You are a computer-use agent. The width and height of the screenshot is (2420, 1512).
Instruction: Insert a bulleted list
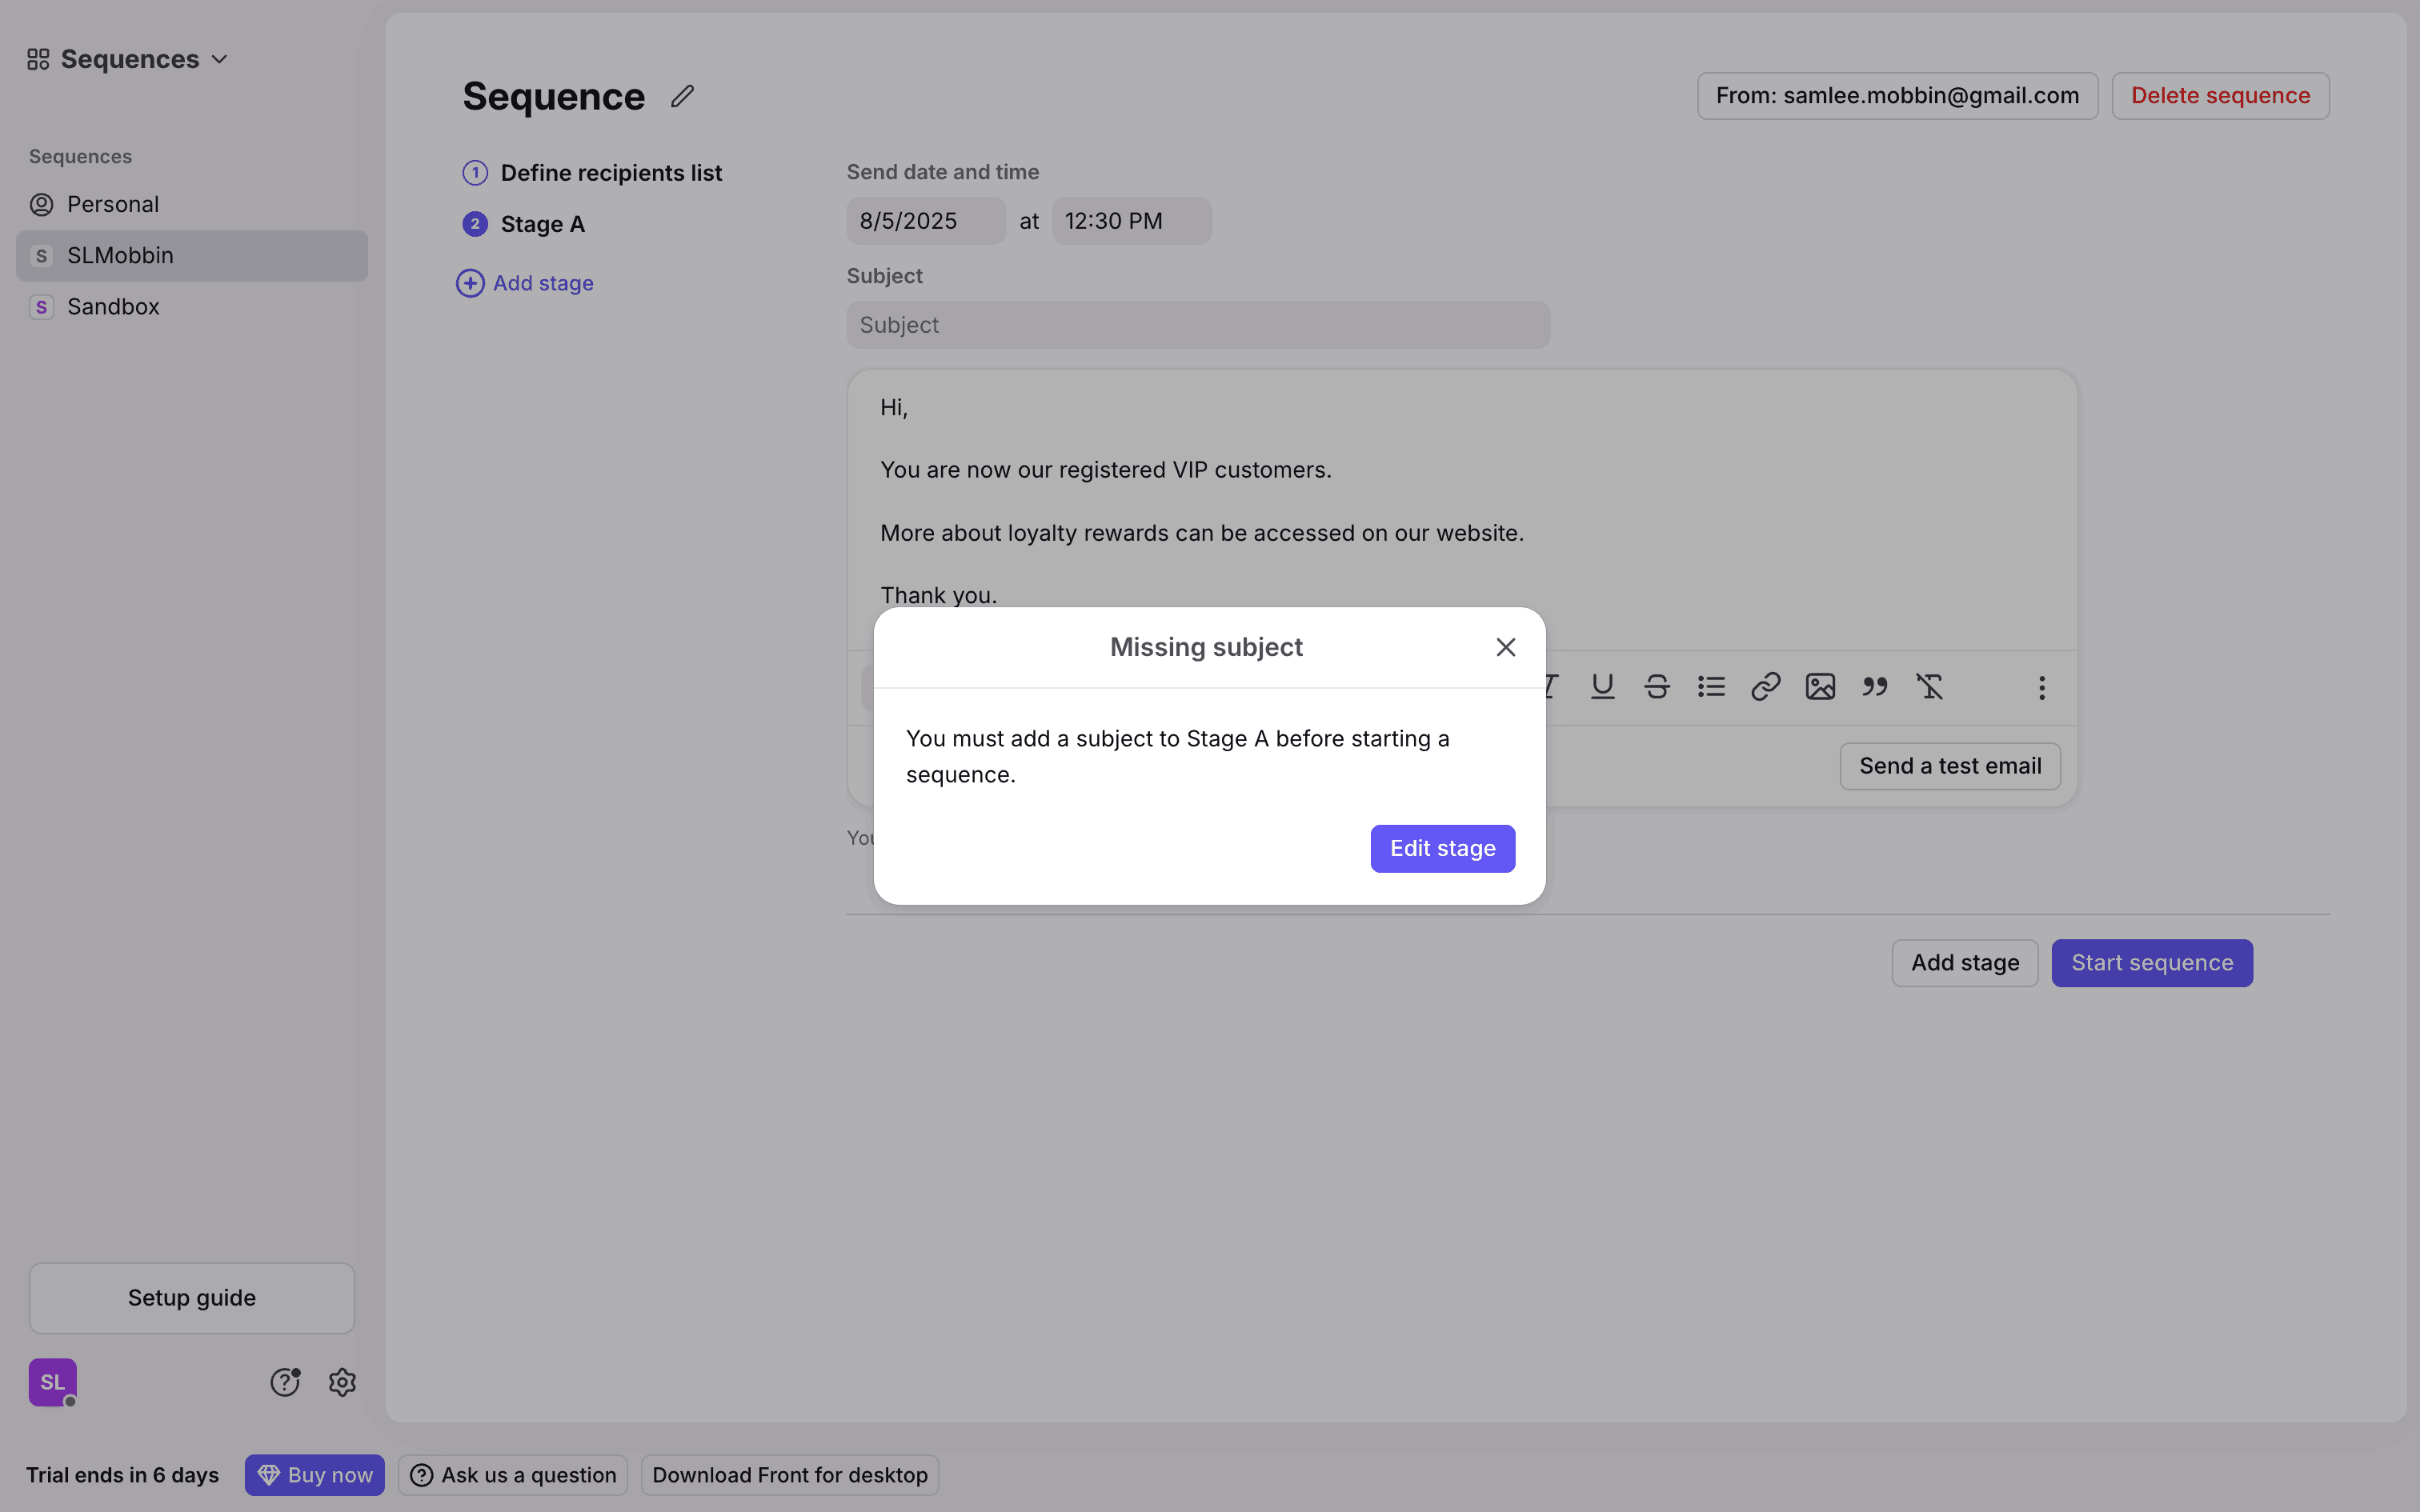click(1711, 687)
